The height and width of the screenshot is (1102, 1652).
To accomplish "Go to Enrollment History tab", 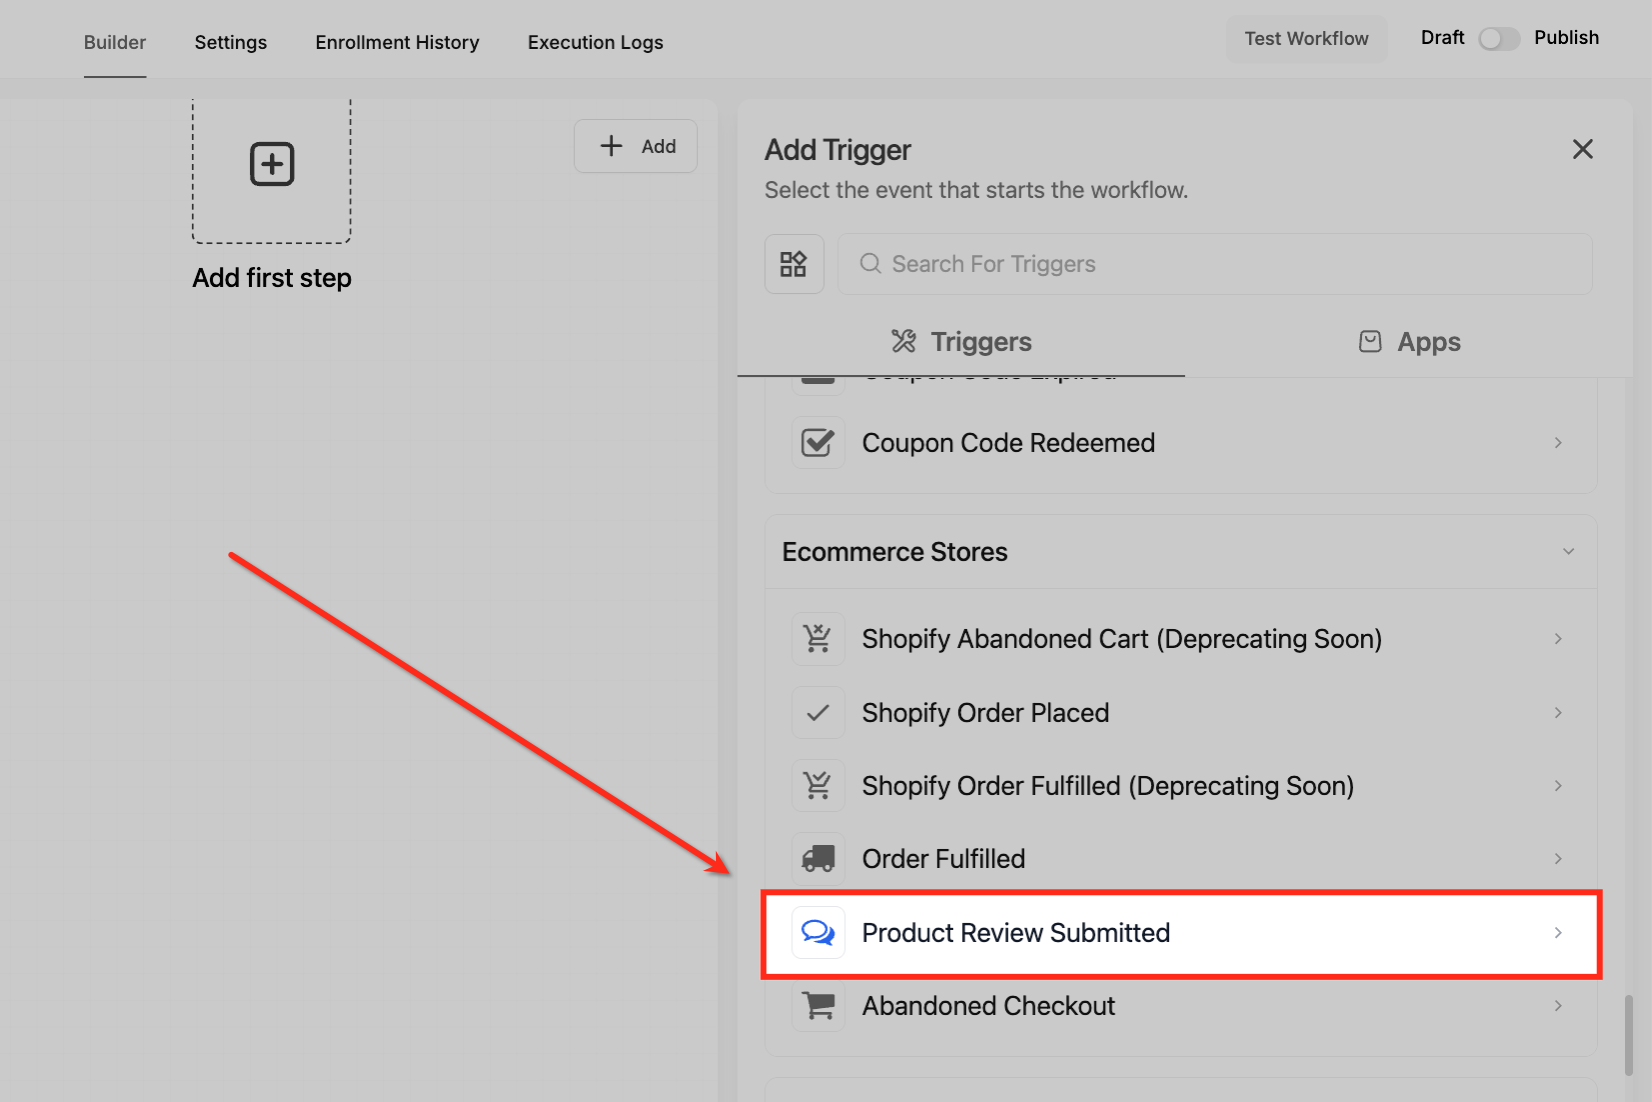I will [398, 42].
